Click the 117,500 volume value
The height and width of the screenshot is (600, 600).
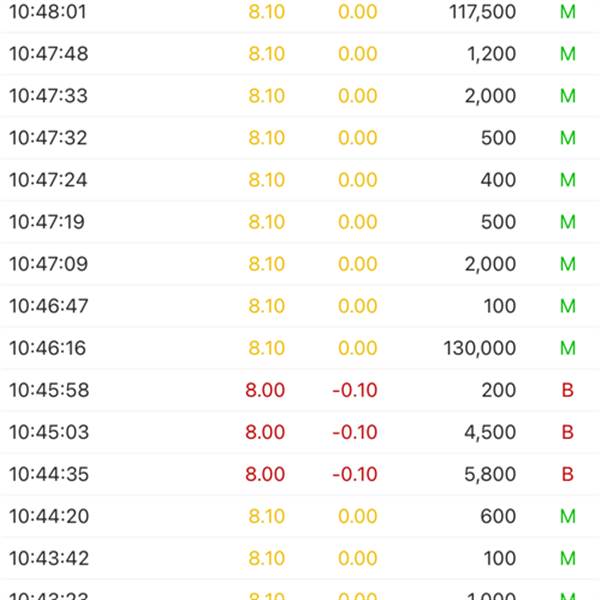pos(483,12)
